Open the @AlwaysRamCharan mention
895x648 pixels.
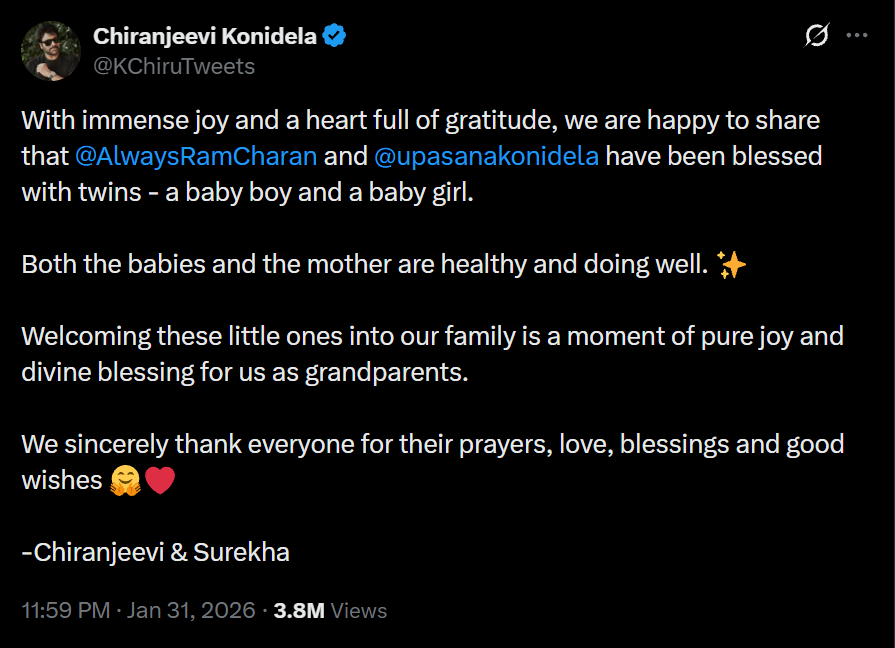pyautogui.click(x=196, y=157)
